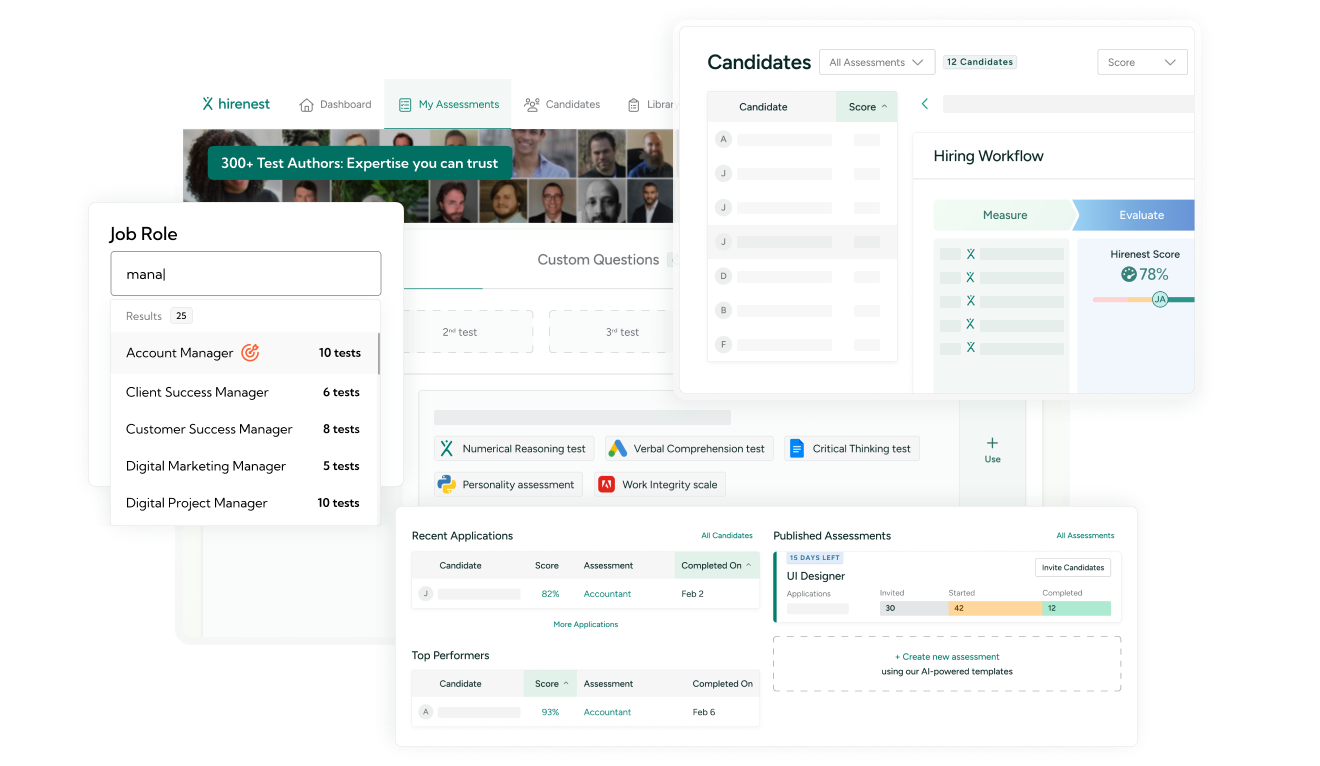The image size is (1320, 766).
Task: Click the JA marker on Hirenest Score slider
Action: [1160, 299]
